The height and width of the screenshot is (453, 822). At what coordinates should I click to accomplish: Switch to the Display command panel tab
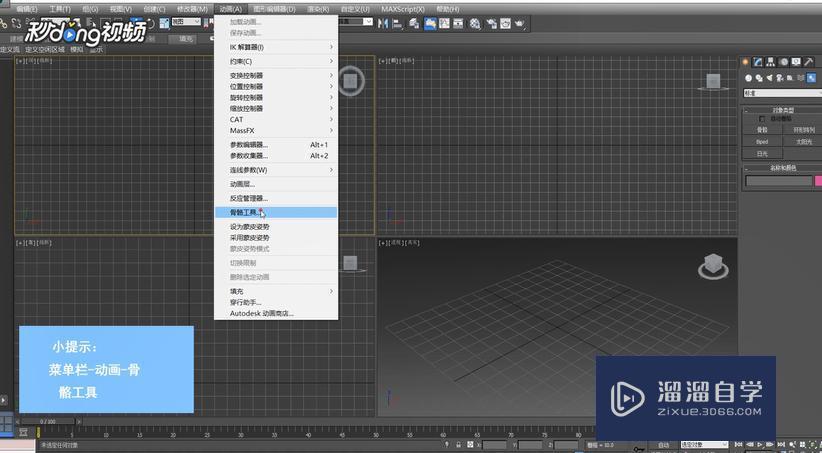796,62
